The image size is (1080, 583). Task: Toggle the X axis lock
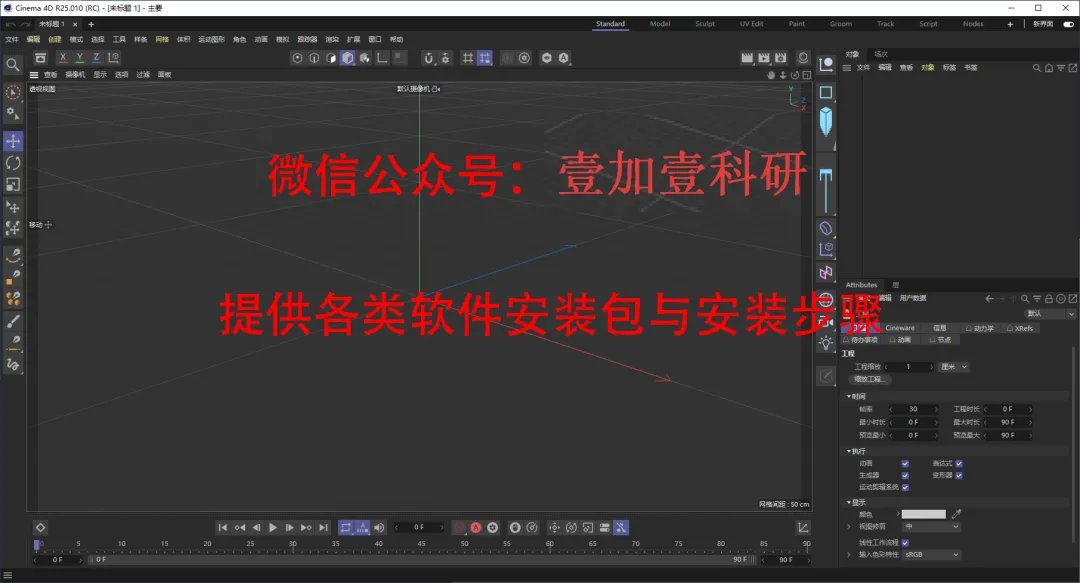click(x=63, y=58)
